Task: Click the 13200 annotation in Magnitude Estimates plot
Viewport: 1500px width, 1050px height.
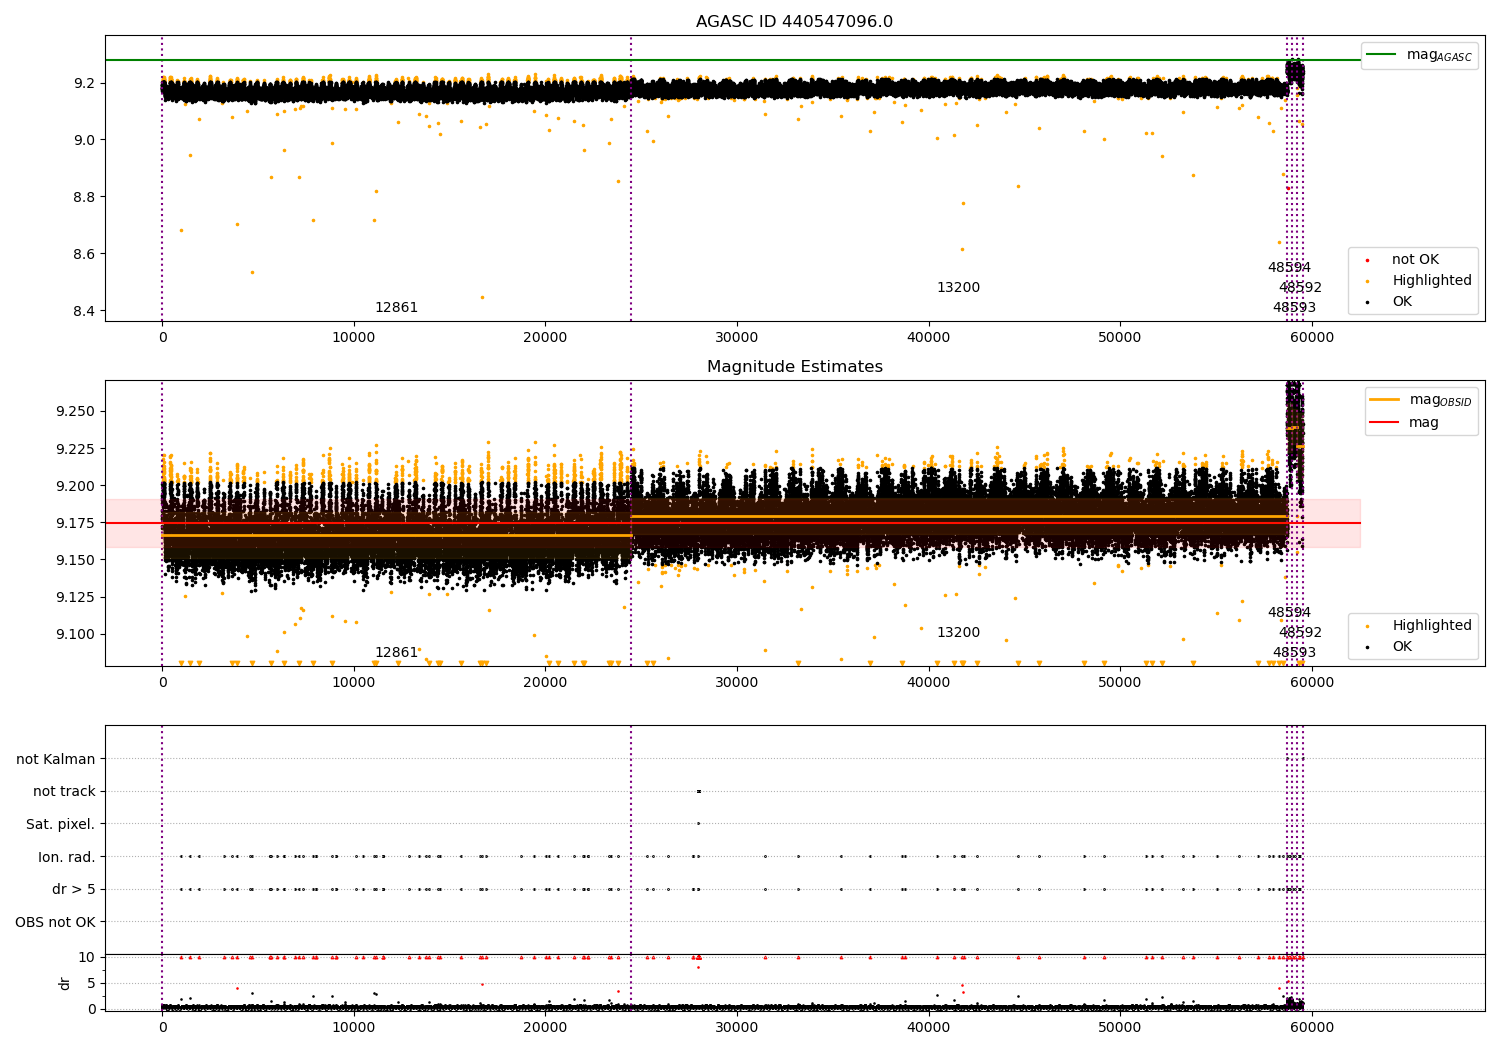Action: [x=958, y=633]
